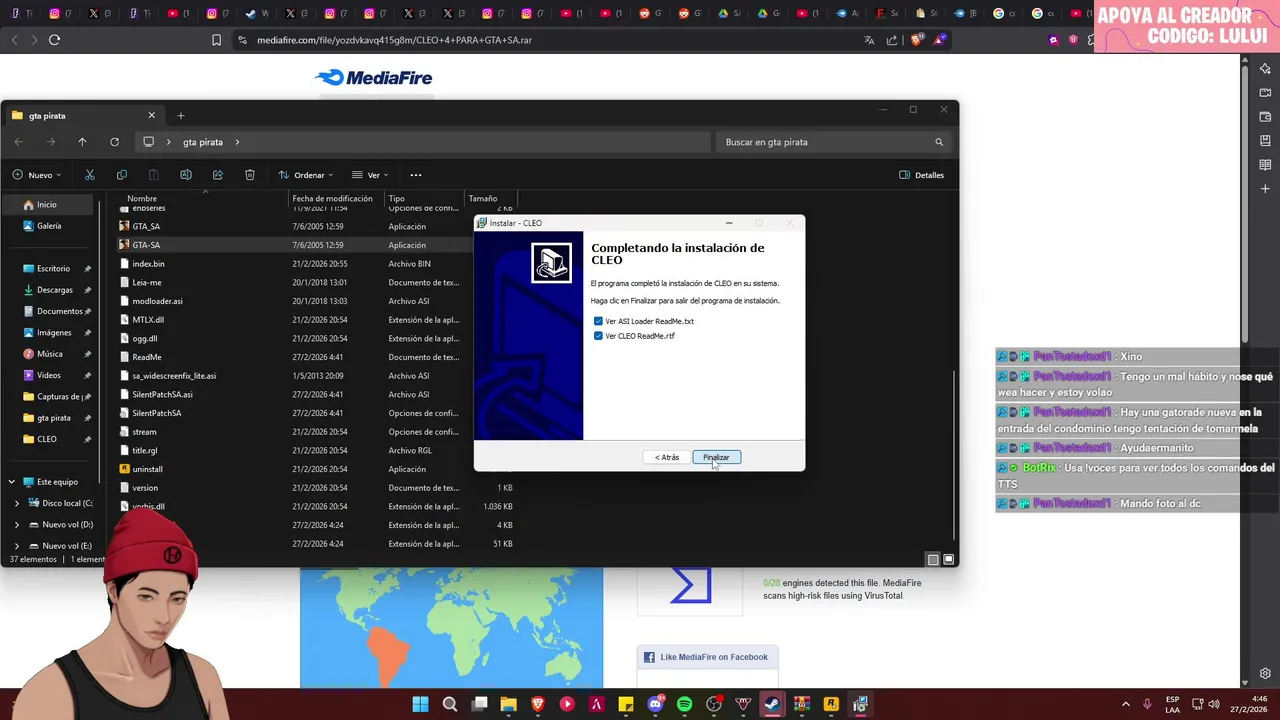The width and height of the screenshot is (1280, 720).
Task: Switch Explorer to details list view icon
Action: (x=933, y=559)
